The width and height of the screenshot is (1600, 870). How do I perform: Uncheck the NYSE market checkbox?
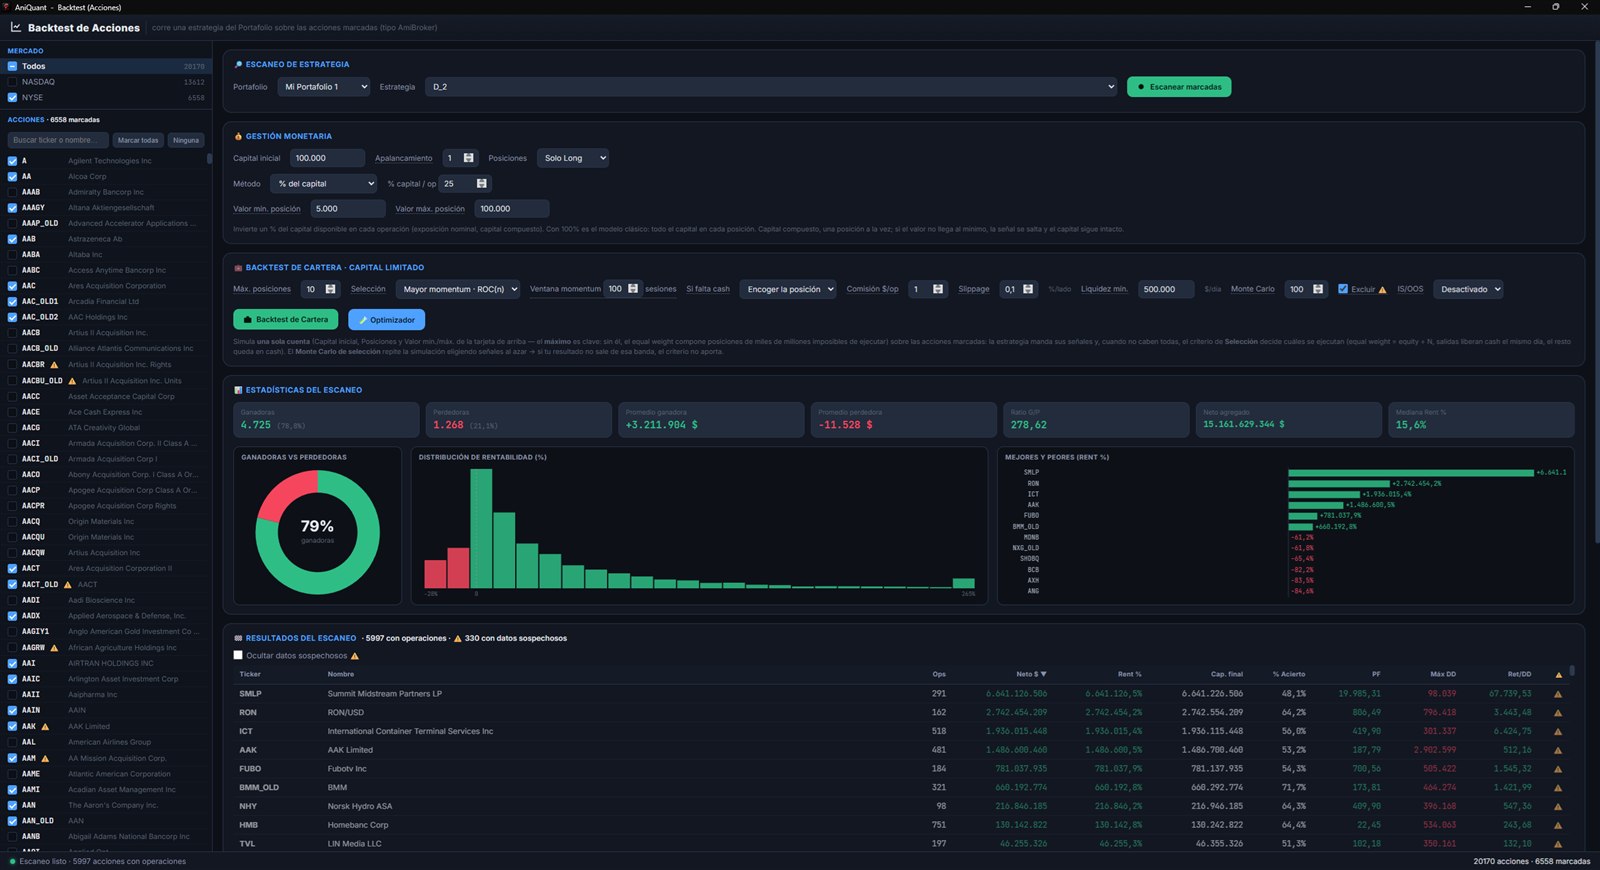pos(12,98)
